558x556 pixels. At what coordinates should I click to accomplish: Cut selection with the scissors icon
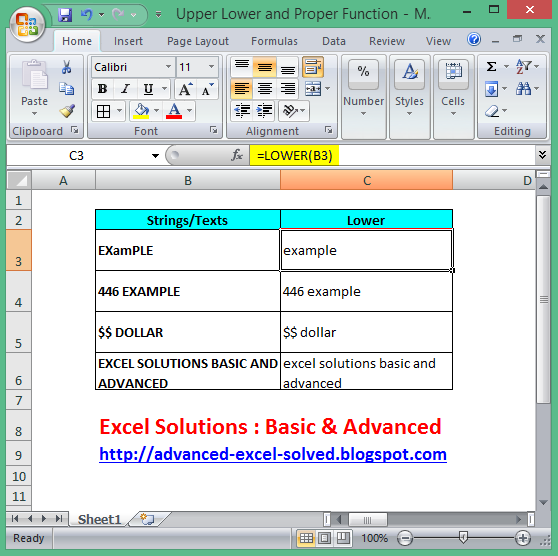67,67
